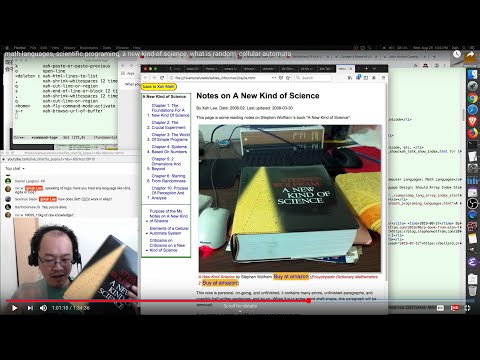Click the book photo on the page
Screen dimensions: 480x360
[x=290, y=198]
